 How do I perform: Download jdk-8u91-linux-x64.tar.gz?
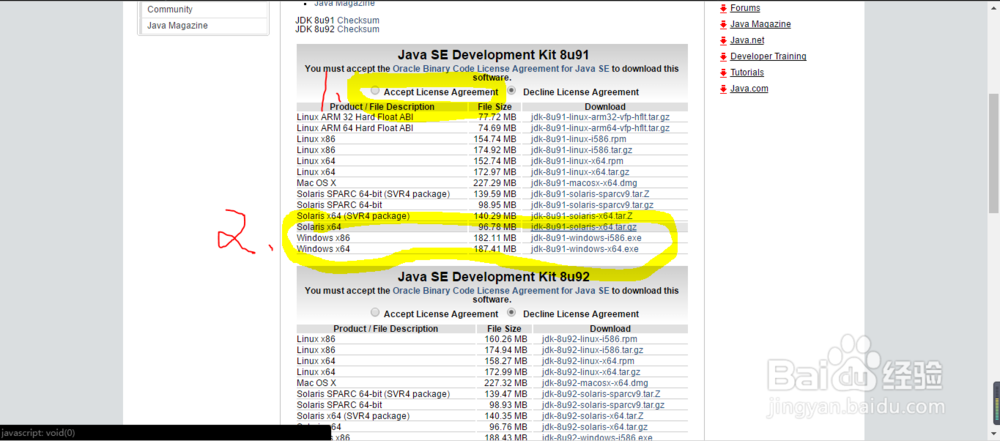(580, 172)
